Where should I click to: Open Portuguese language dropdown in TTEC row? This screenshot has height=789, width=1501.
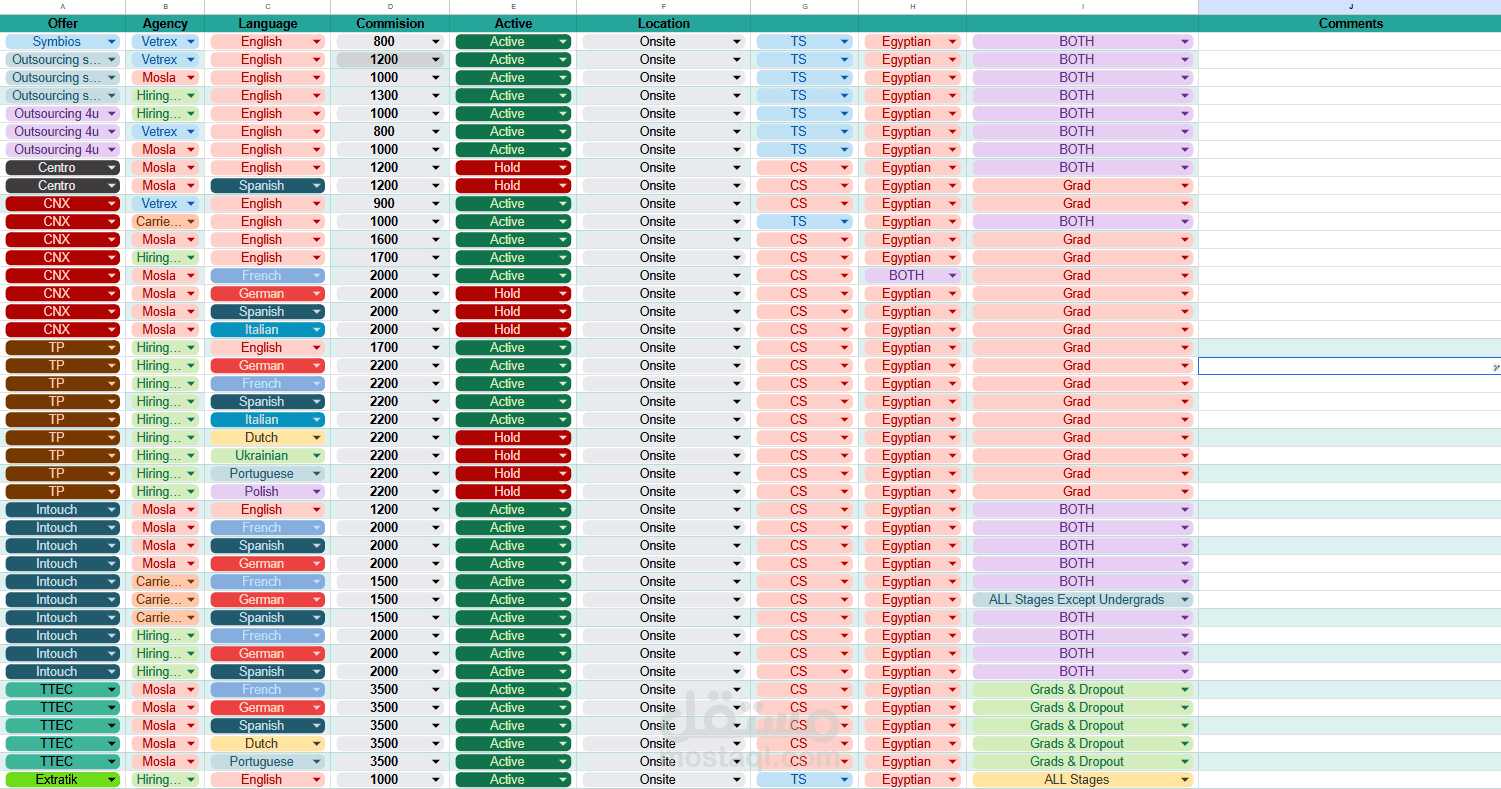[267, 762]
